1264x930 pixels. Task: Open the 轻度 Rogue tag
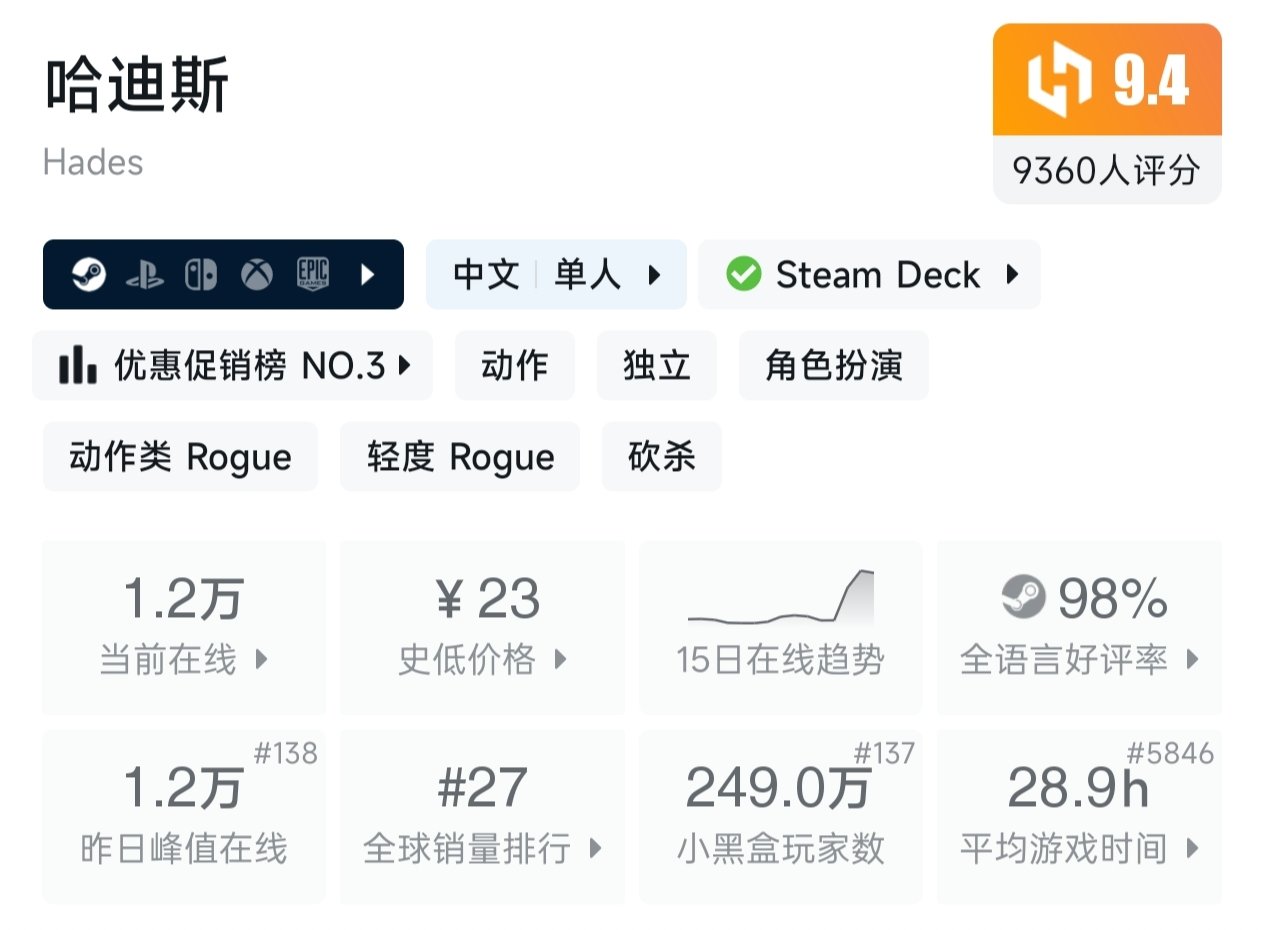coord(460,457)
